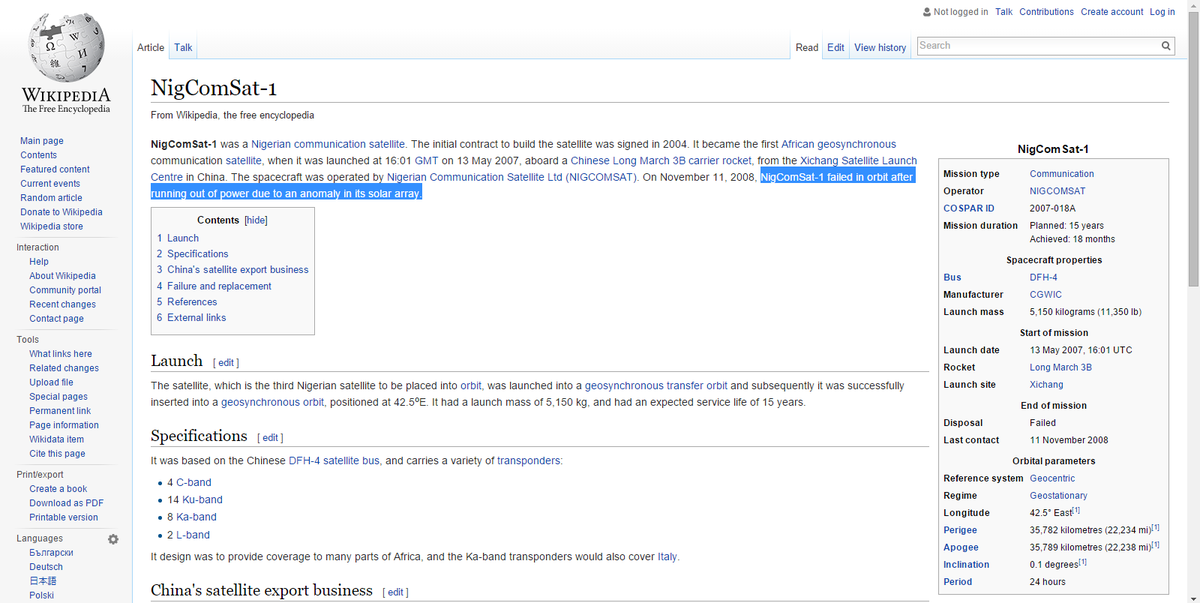Click Printable version link
Viewport: 1200px width, 603px height.
(64, 517)
